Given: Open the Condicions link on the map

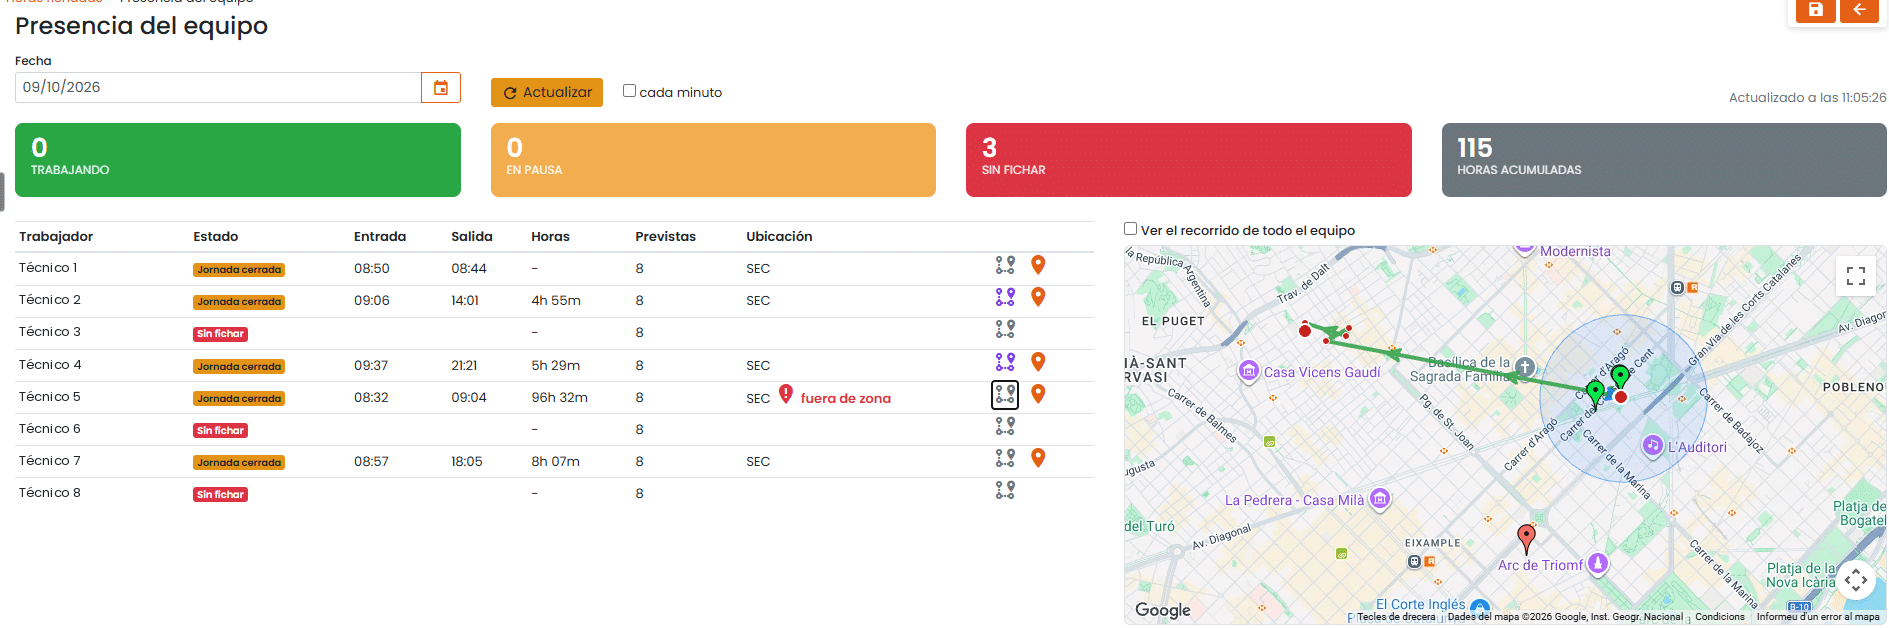Looking at the screenshot, I should [1720, 617].
